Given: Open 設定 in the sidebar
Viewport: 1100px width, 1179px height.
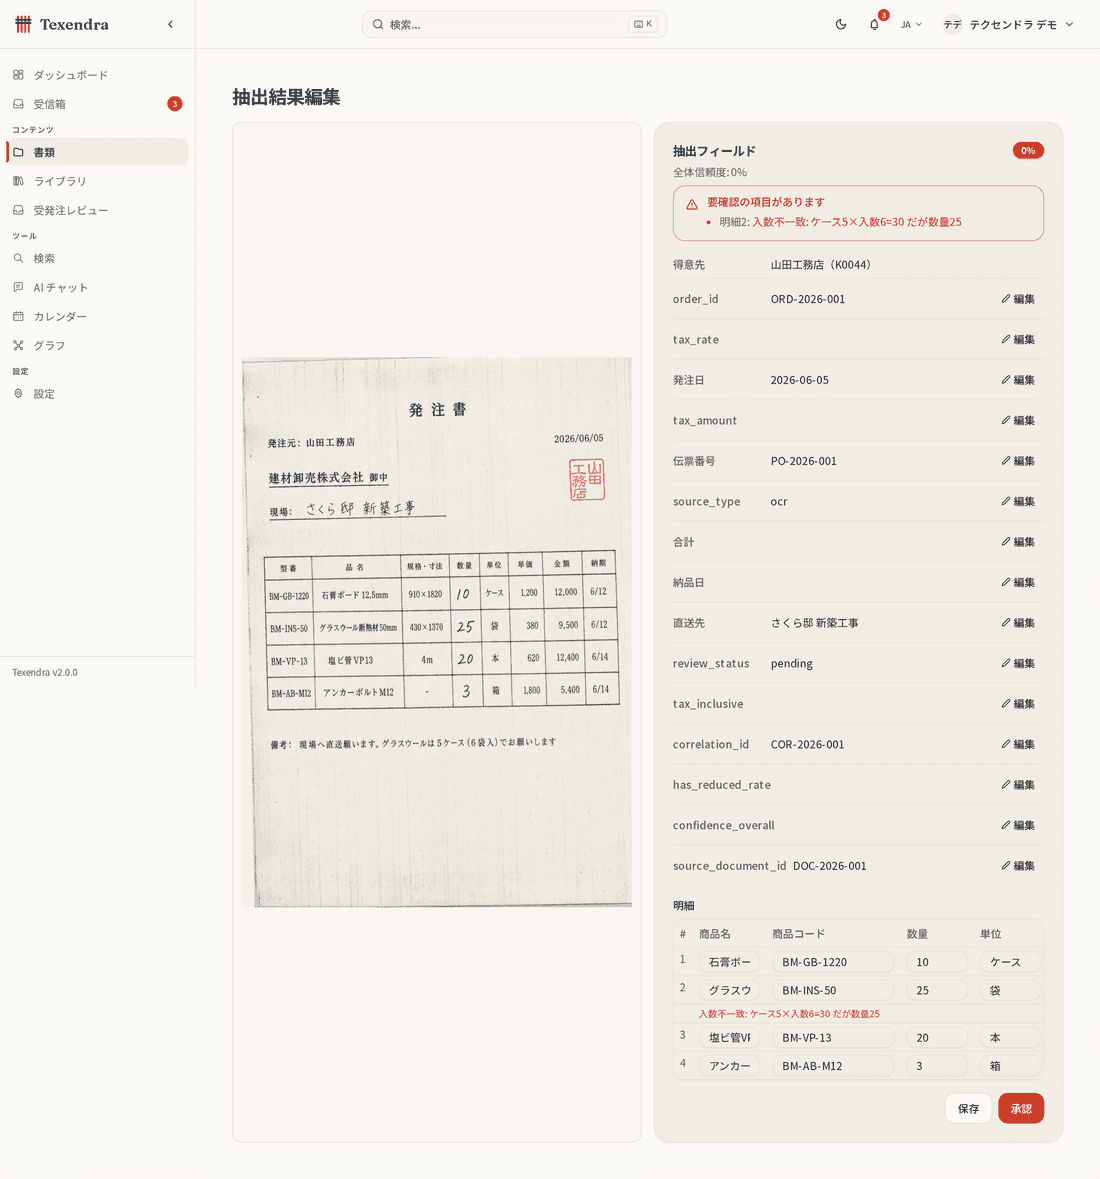Looking at the screenshot, I should point(97,393).
